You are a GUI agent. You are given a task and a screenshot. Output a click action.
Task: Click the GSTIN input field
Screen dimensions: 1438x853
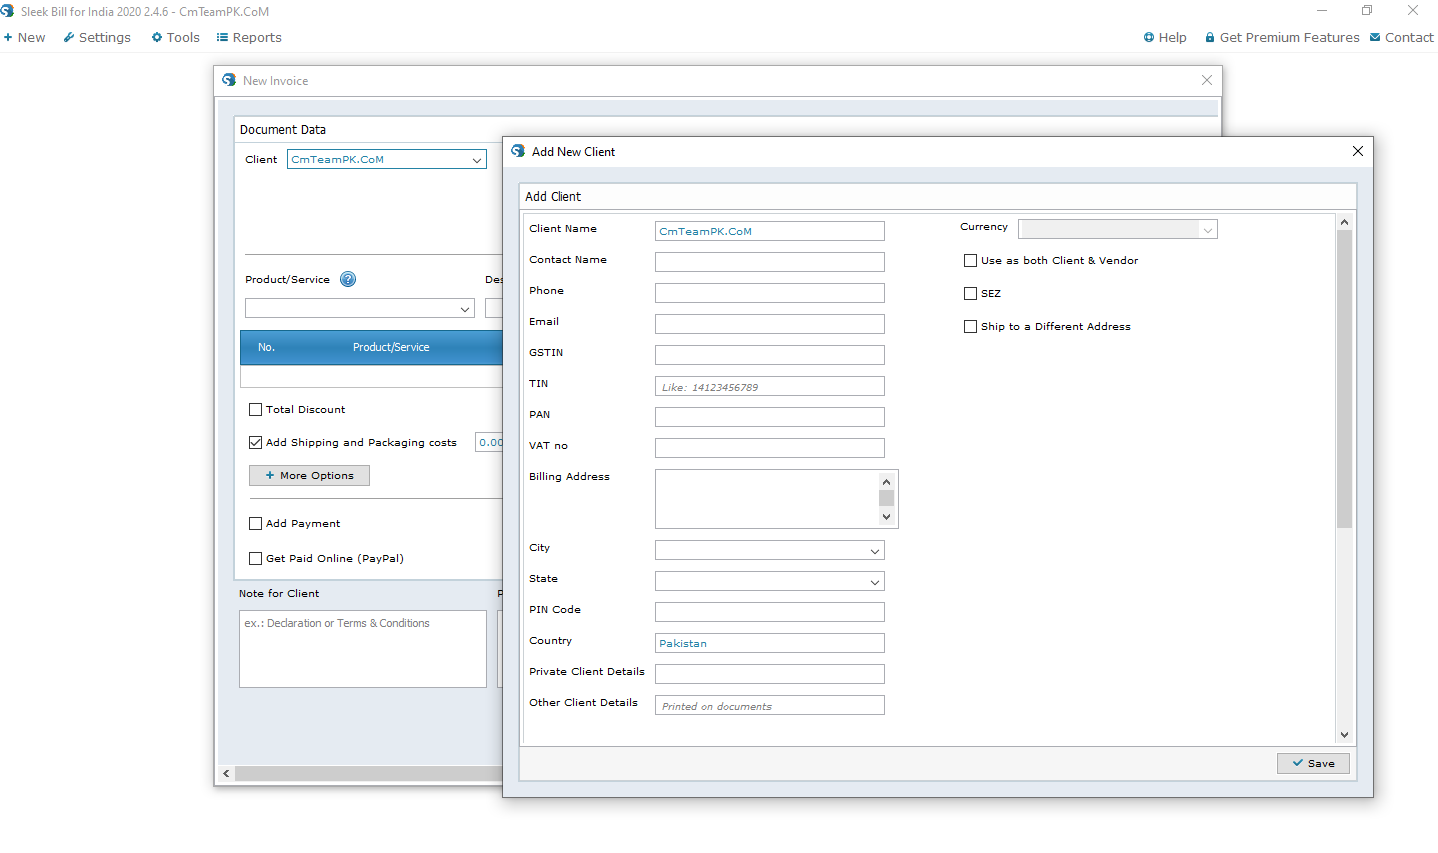coord(769,355)
